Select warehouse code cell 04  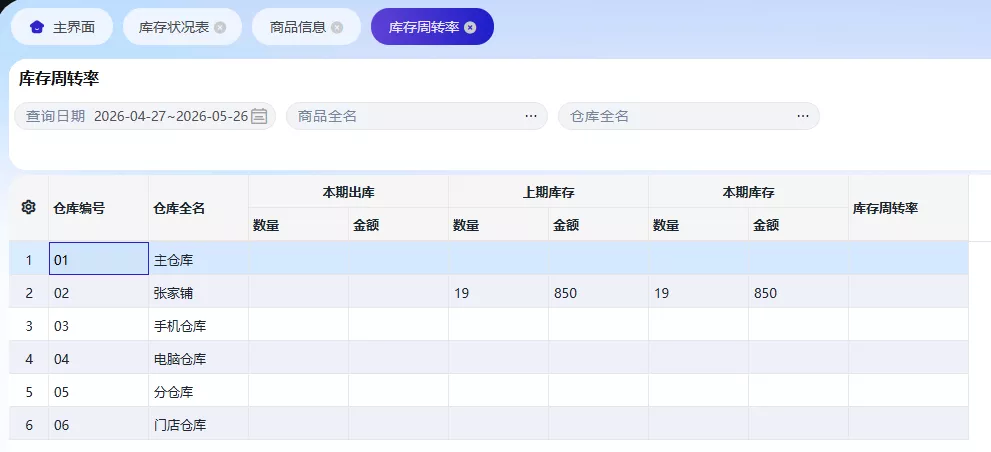99,358
